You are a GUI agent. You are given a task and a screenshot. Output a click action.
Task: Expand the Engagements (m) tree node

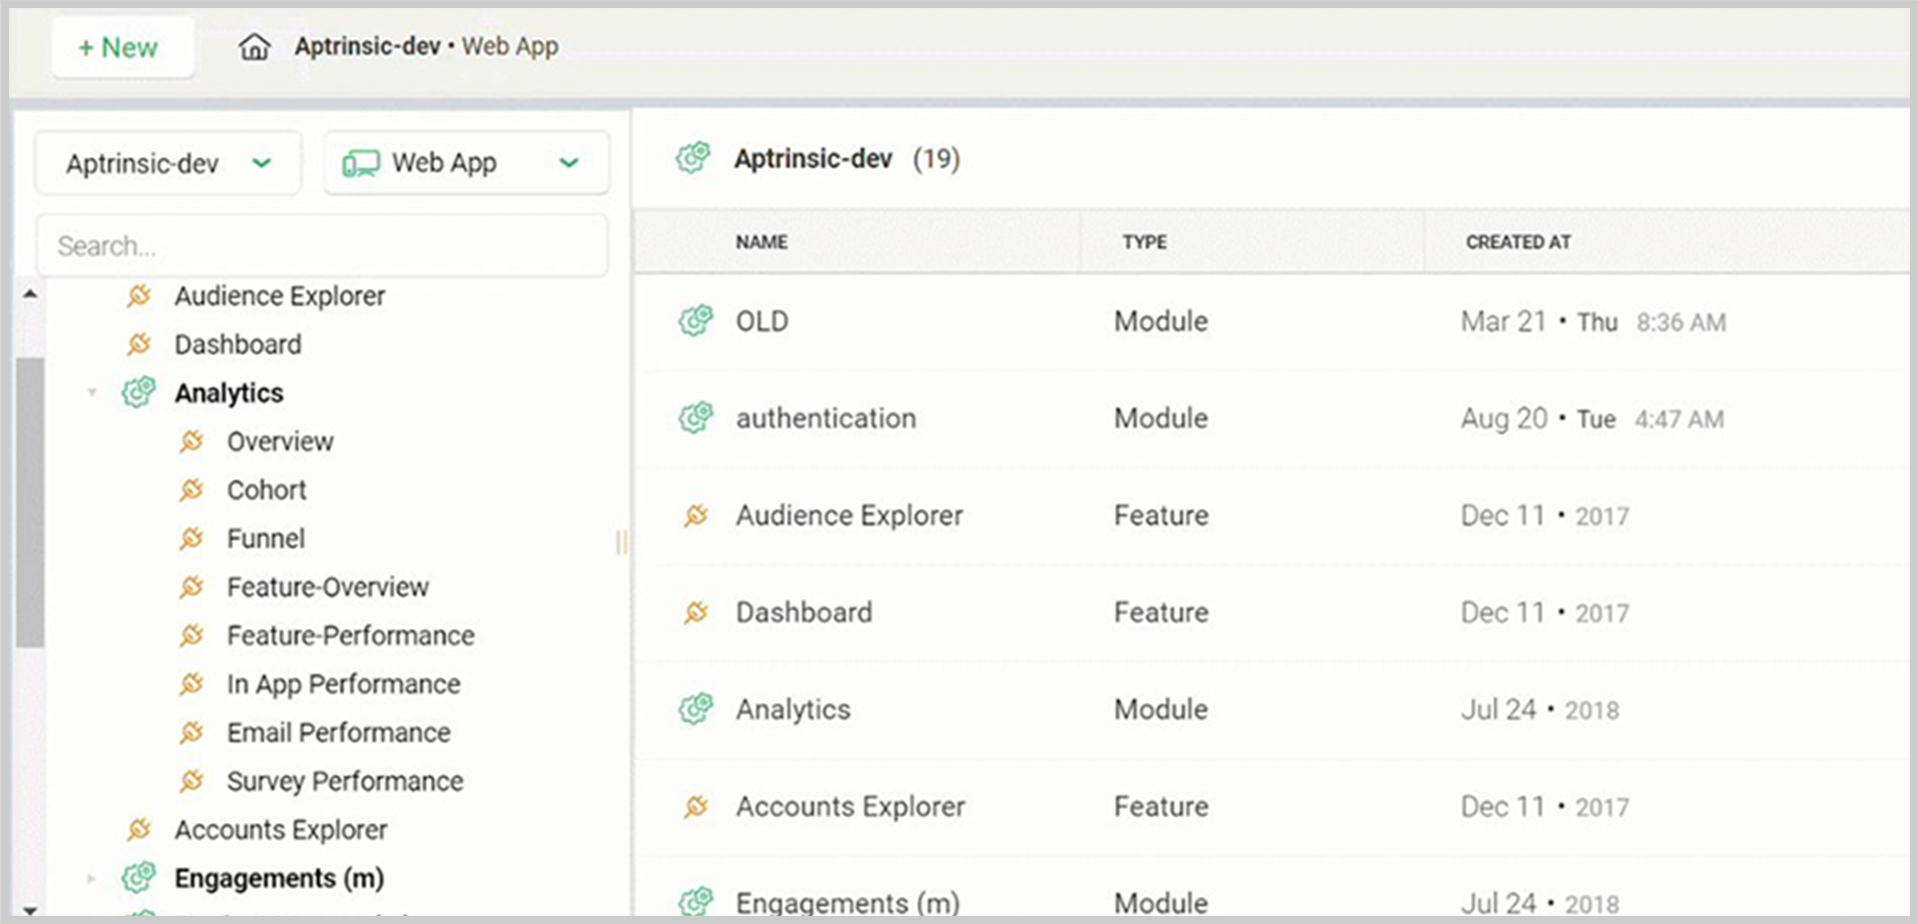[x=92, y=879]
